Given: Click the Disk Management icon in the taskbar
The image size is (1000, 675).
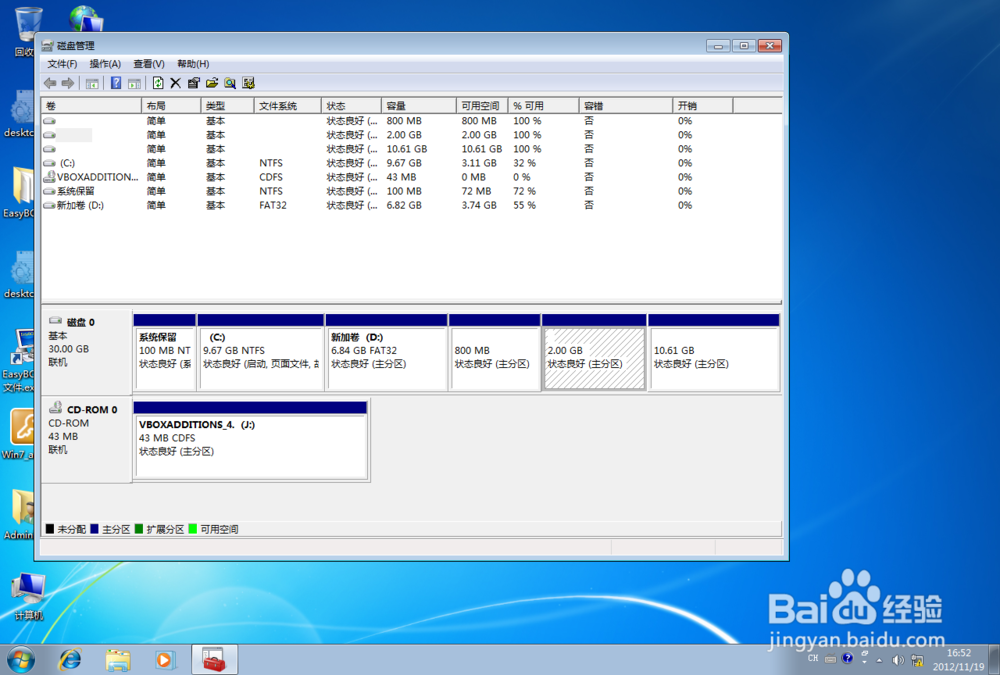Looking at the screenshot, I should (214, 659).
